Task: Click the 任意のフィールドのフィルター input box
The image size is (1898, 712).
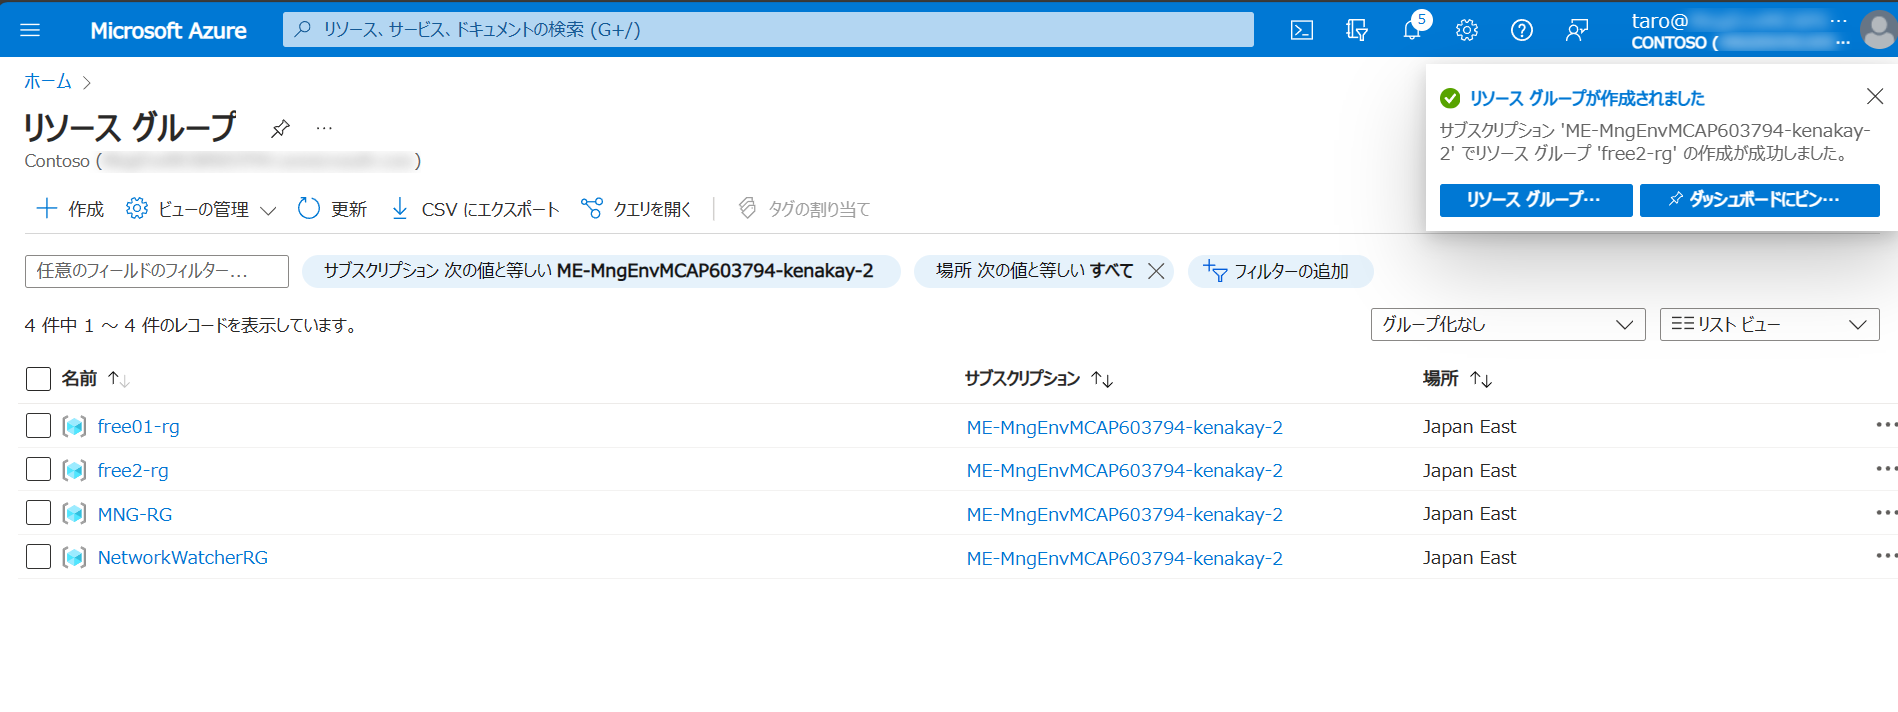Action: (x=156, y=271)
